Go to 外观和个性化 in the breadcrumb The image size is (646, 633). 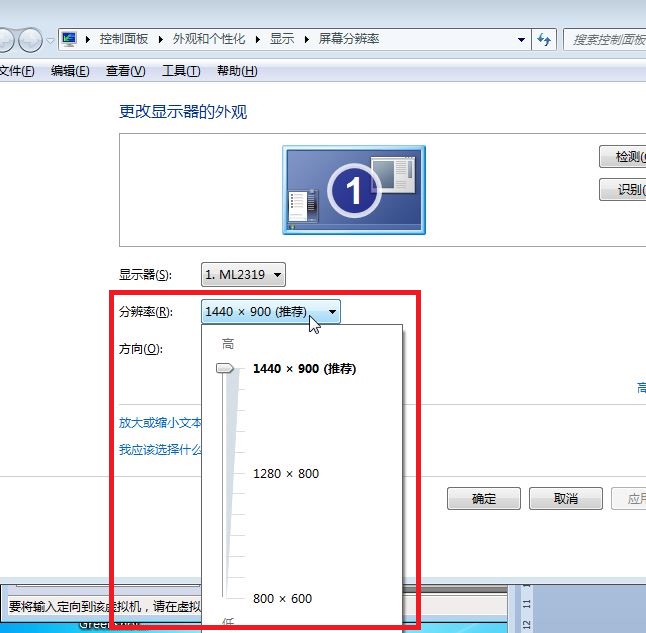[x=209, y=39]
